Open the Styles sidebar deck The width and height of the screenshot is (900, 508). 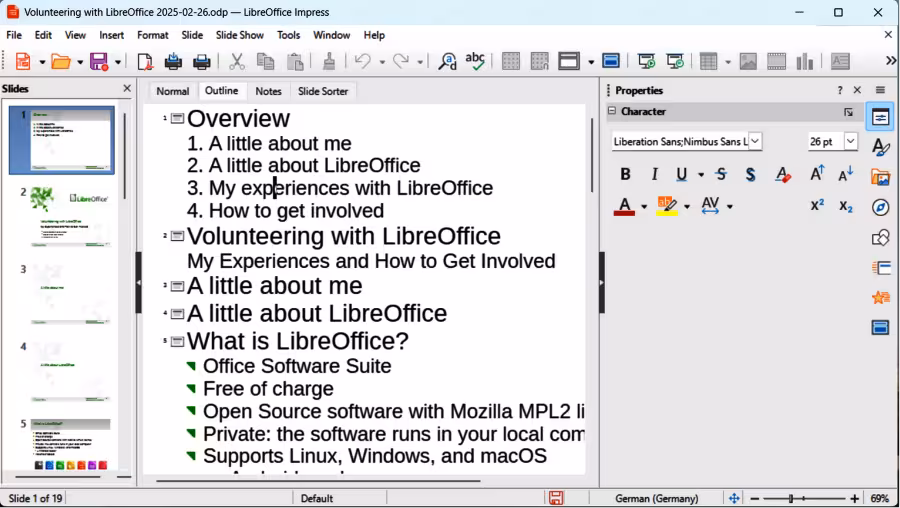880,147
